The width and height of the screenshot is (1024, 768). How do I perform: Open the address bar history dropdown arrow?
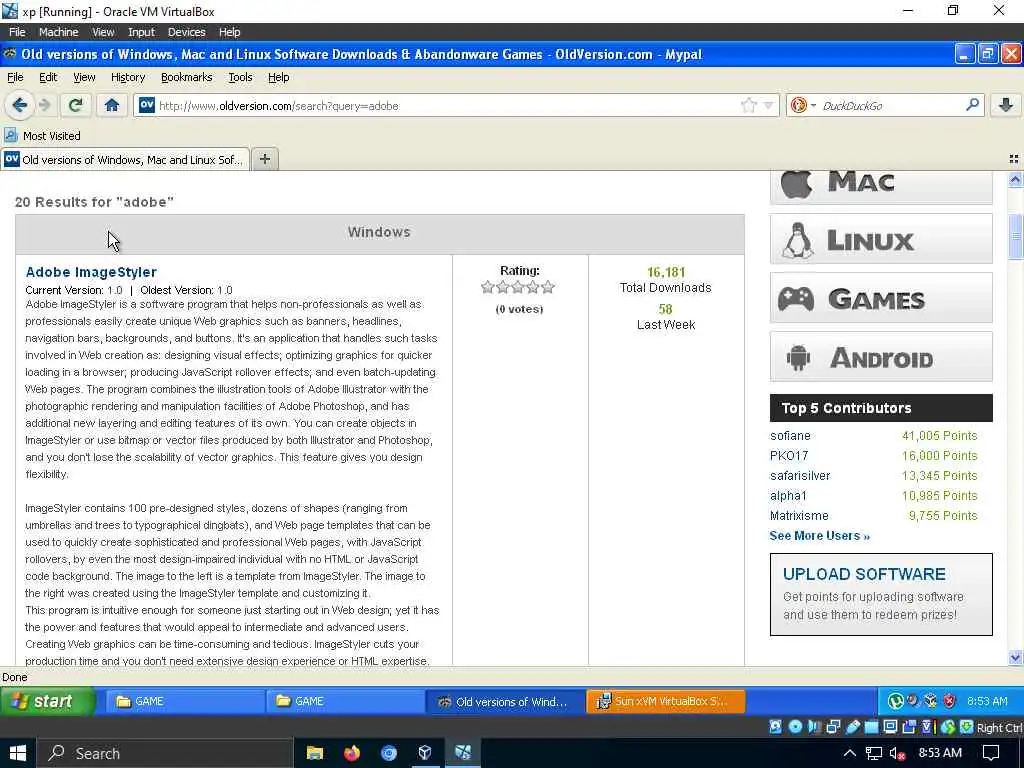pos(769,105)
